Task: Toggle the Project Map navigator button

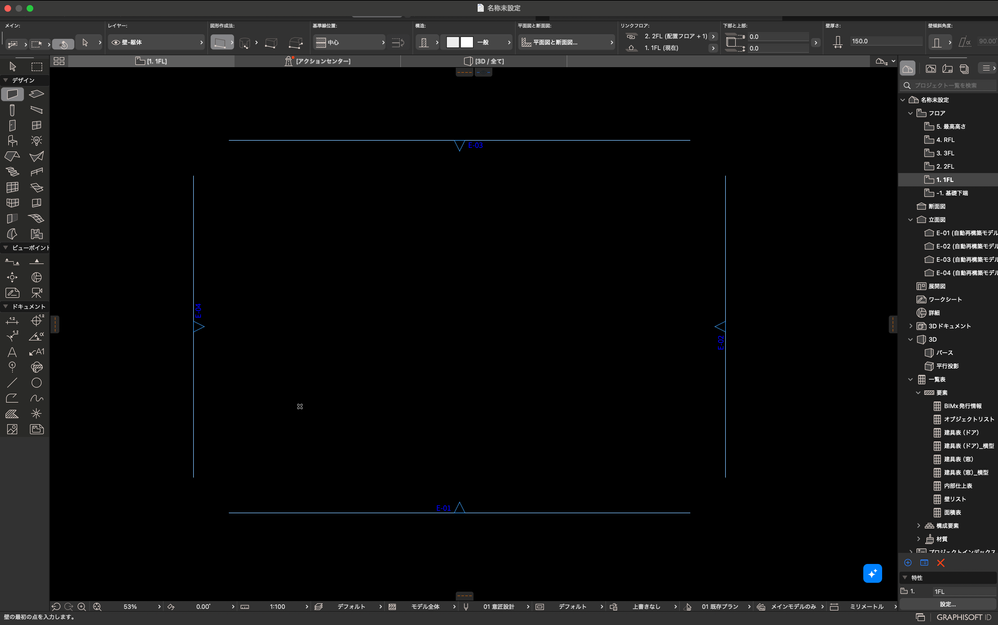Action: (908, 68)
